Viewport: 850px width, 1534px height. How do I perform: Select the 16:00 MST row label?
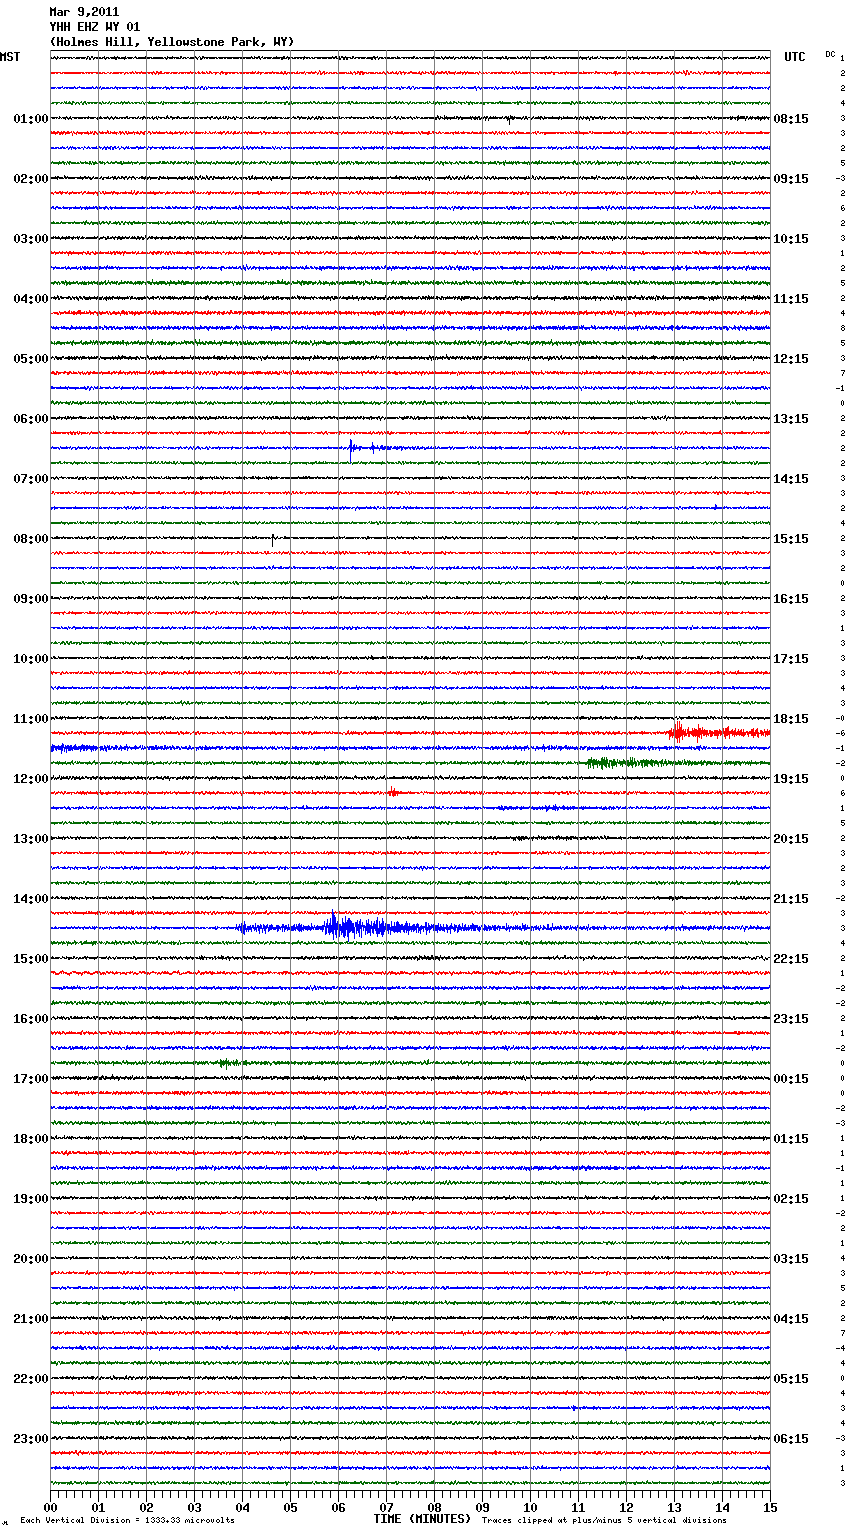click(31, 1019)
